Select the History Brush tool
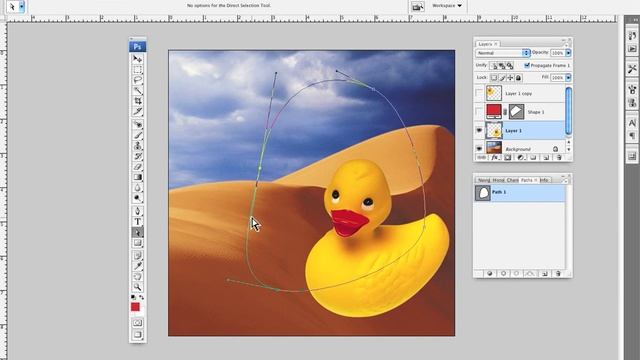Viewport: 640px width, 360px height. coord(138,156)
